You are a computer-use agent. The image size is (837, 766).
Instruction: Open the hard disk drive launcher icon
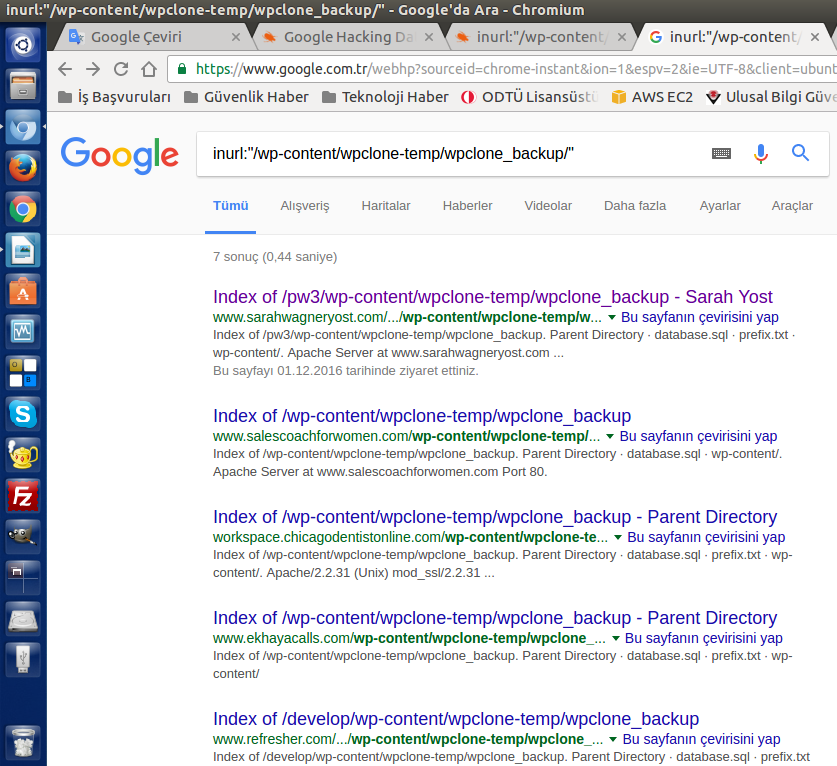(x=23, y=619)
